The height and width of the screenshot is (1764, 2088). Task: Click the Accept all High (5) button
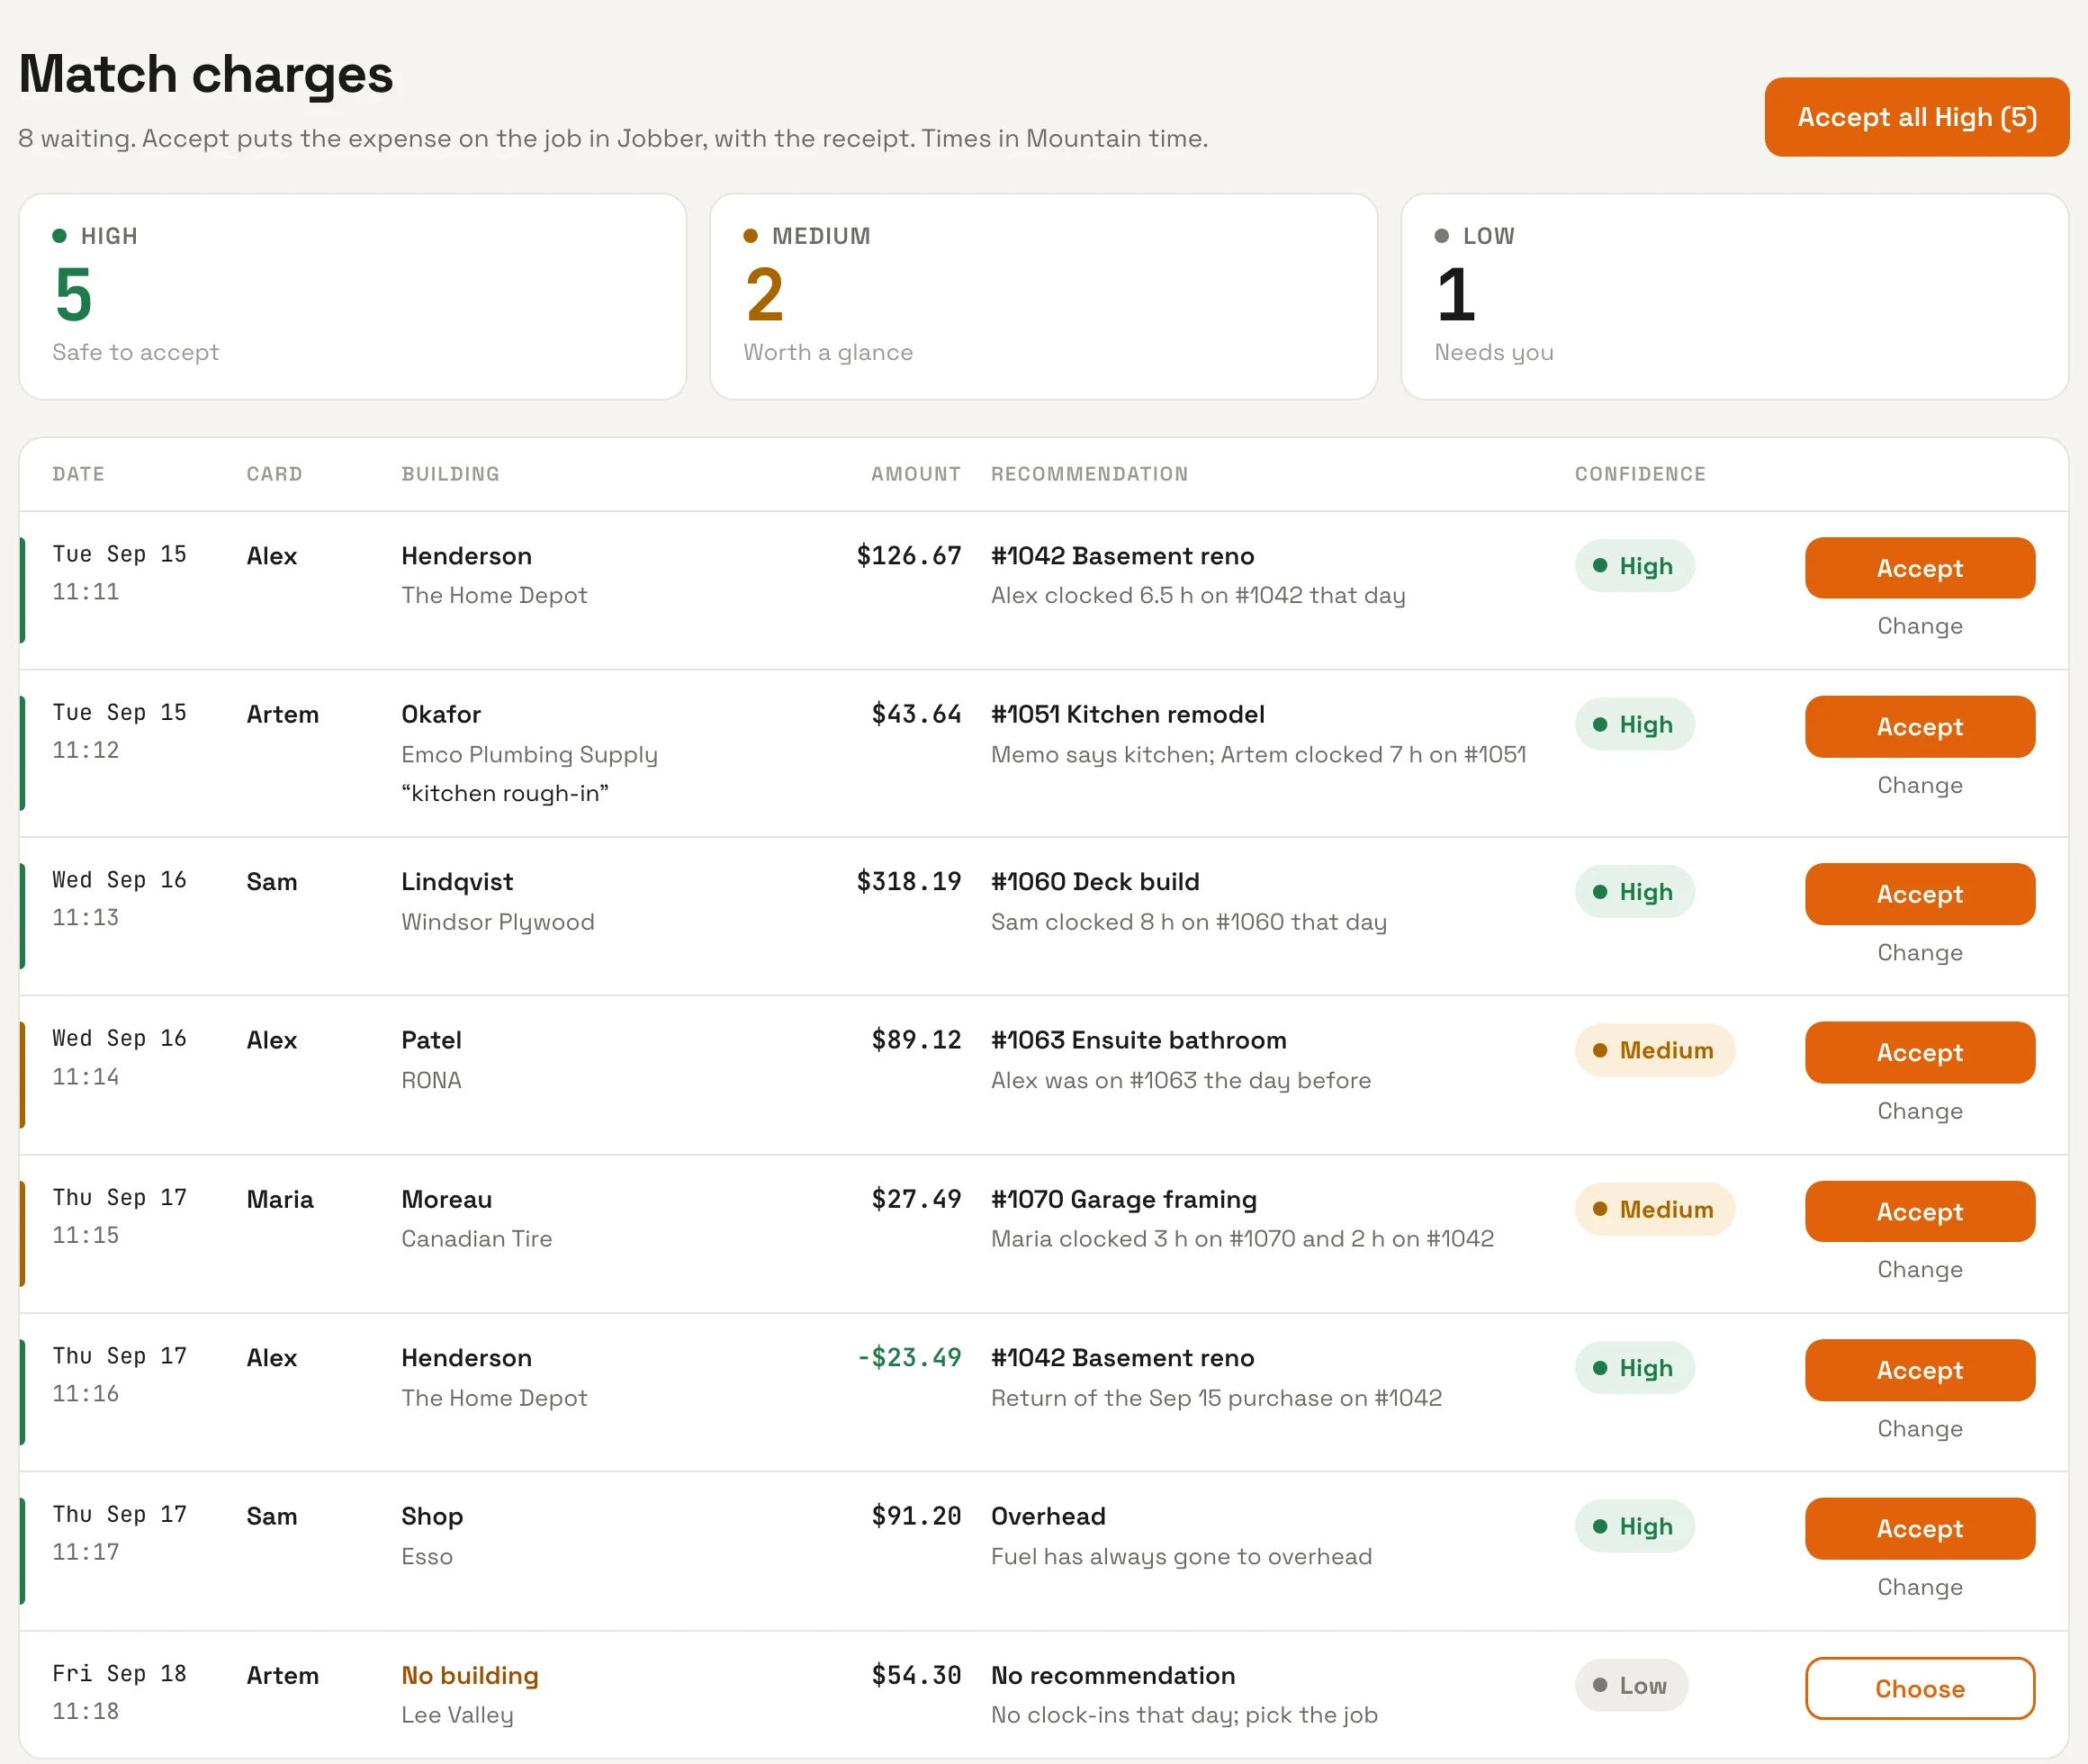1916,117
